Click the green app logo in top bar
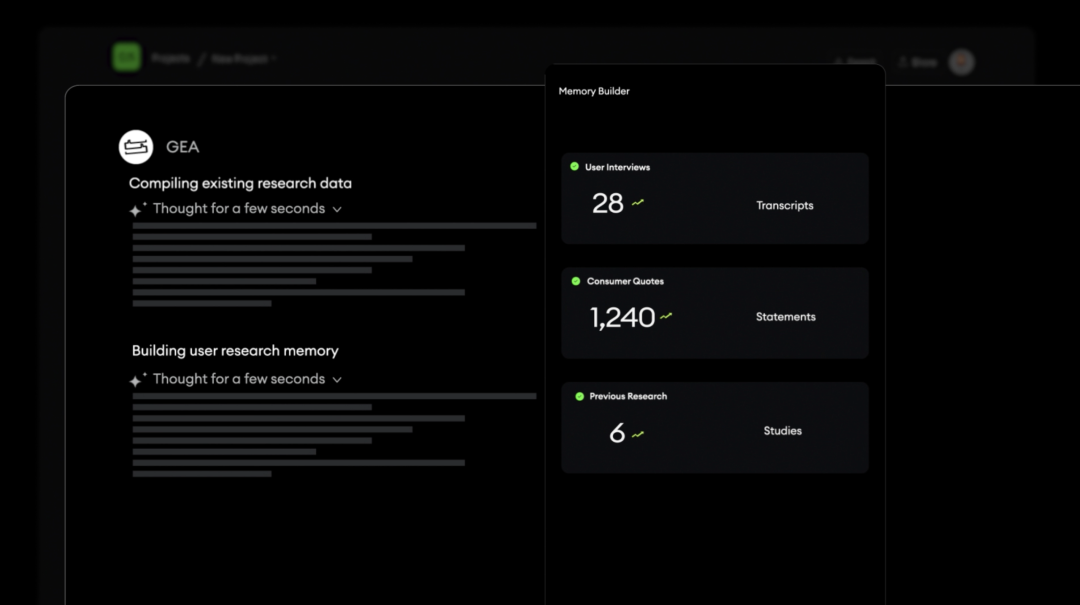 (127, 57)
